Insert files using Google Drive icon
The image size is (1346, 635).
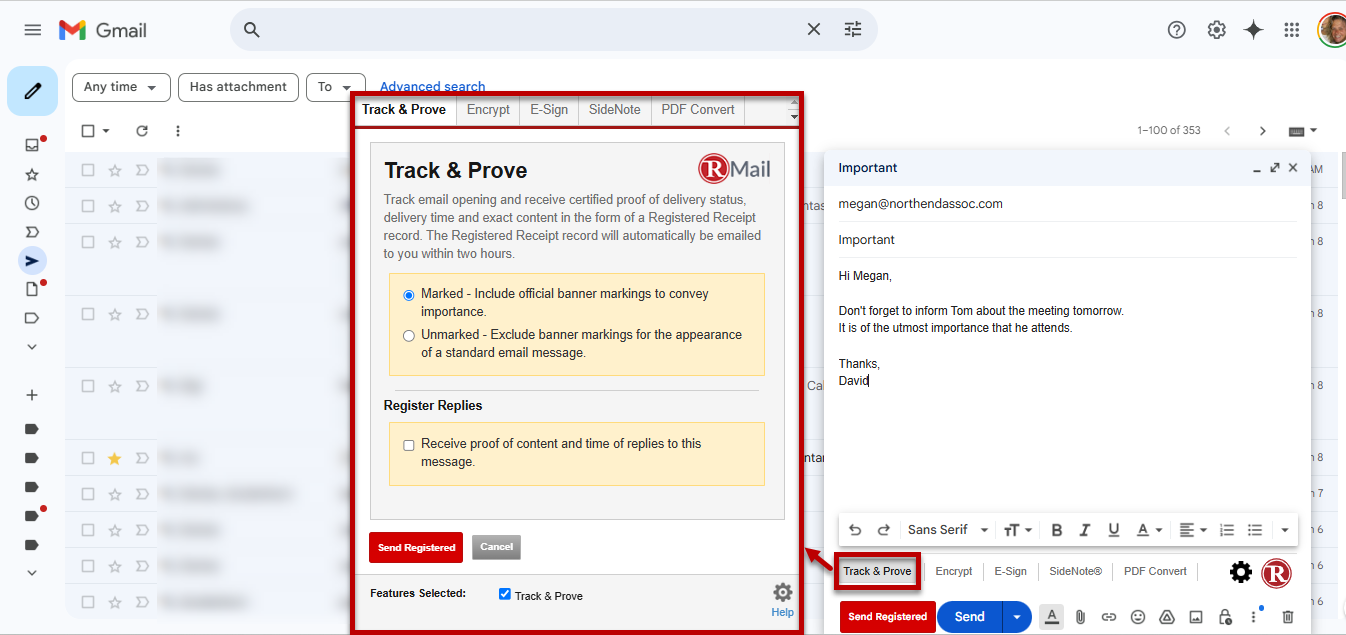1166,617
